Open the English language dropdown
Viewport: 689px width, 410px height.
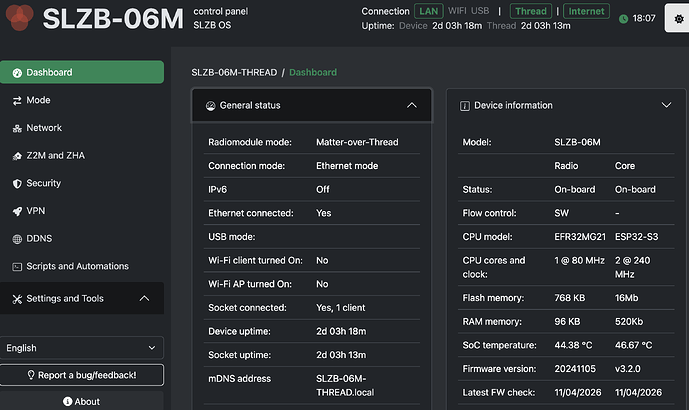pos(82,348)
